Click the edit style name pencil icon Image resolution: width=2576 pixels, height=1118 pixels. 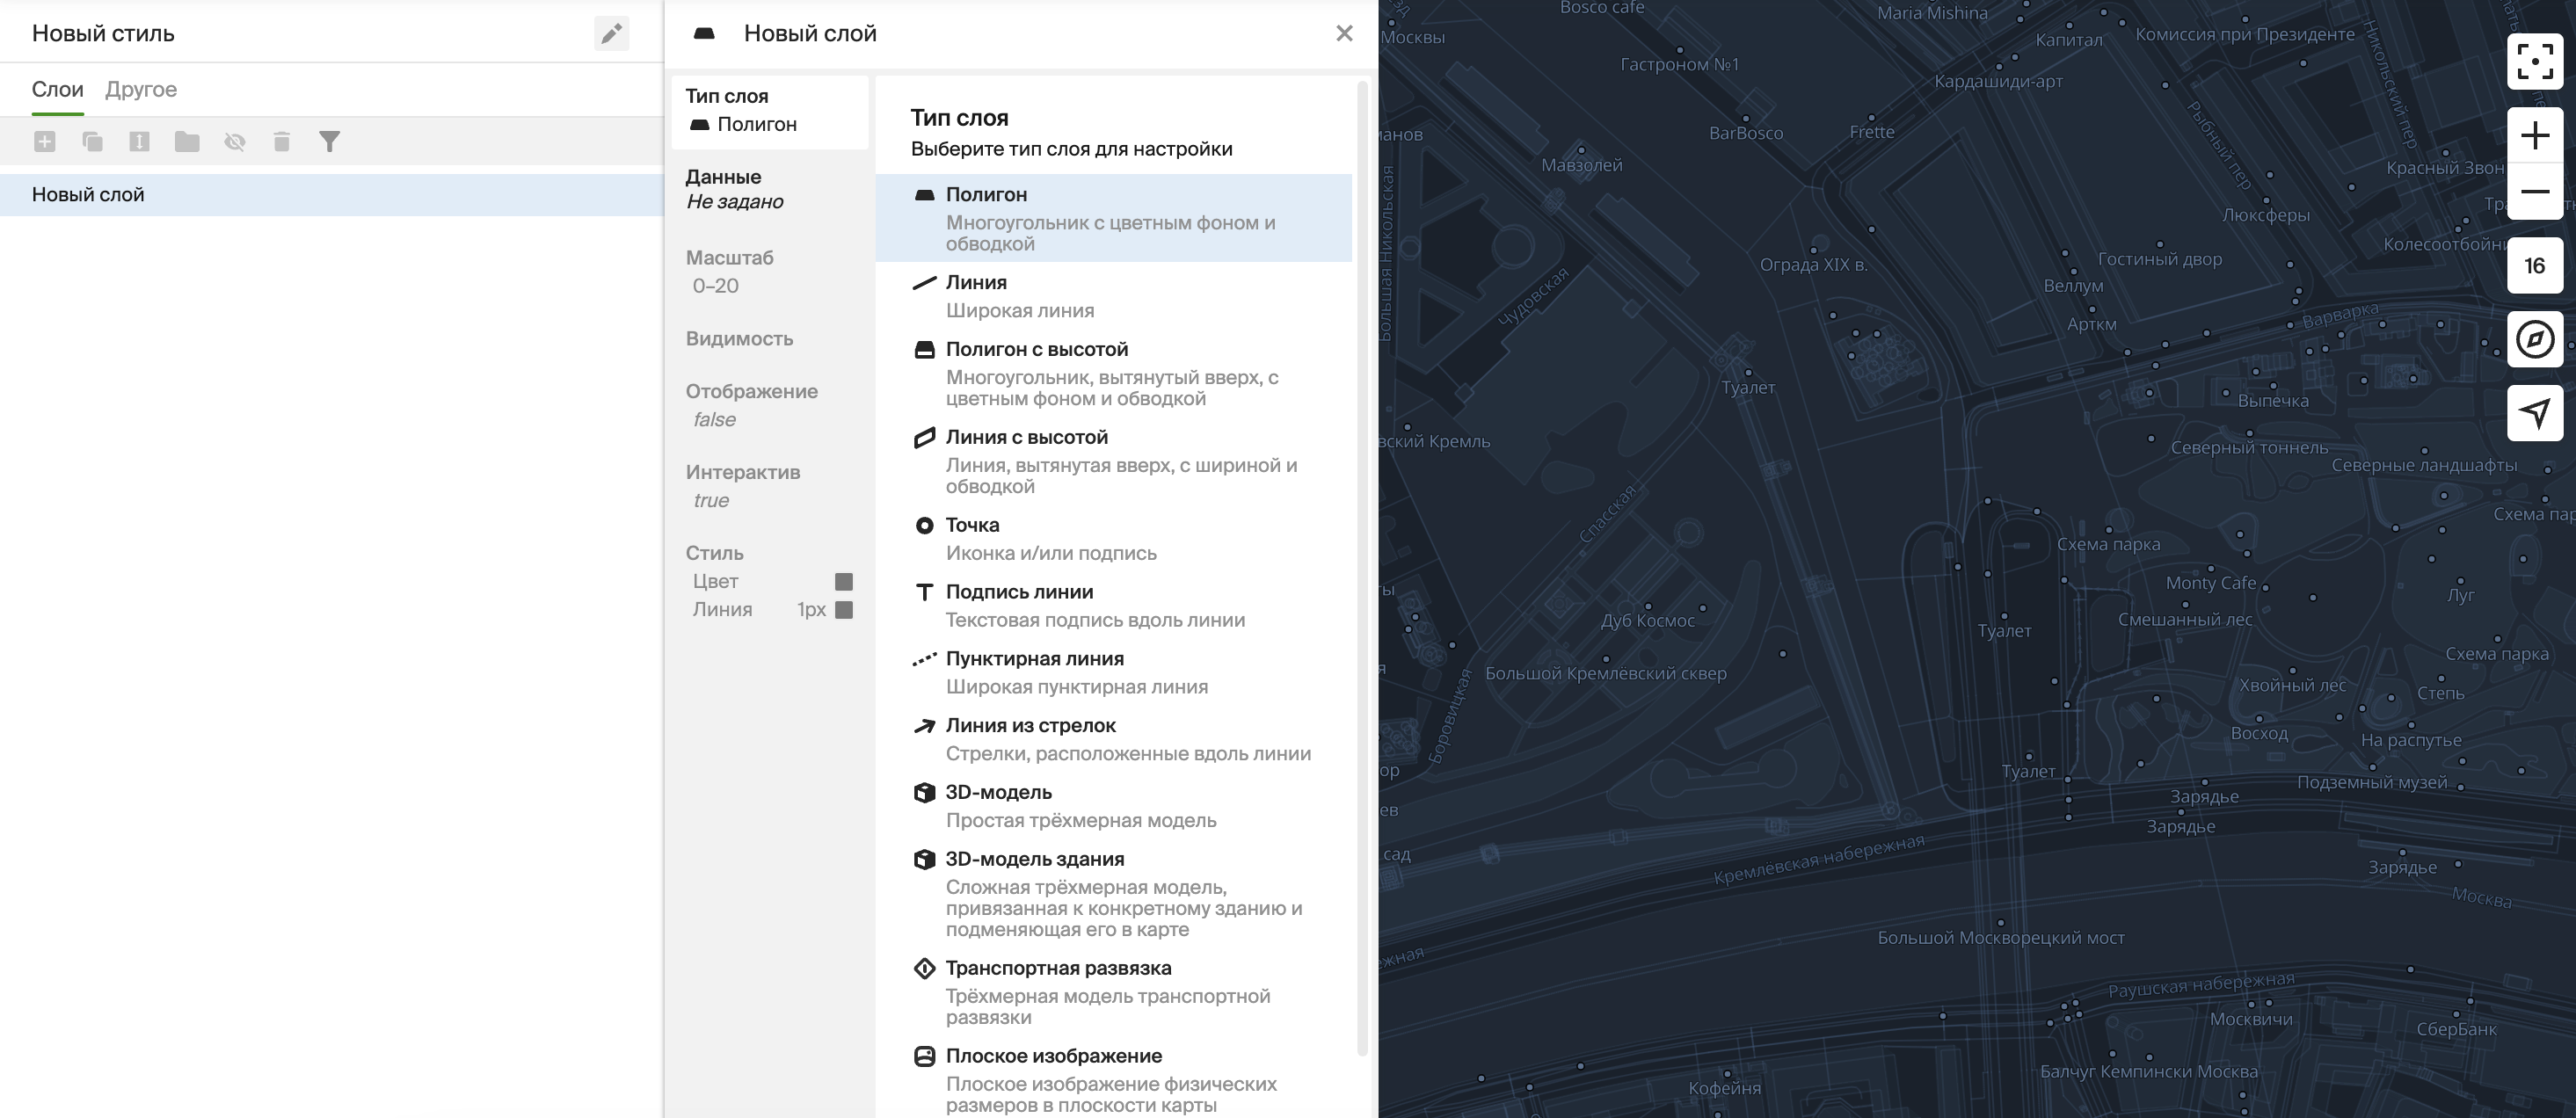coord(611,33)
